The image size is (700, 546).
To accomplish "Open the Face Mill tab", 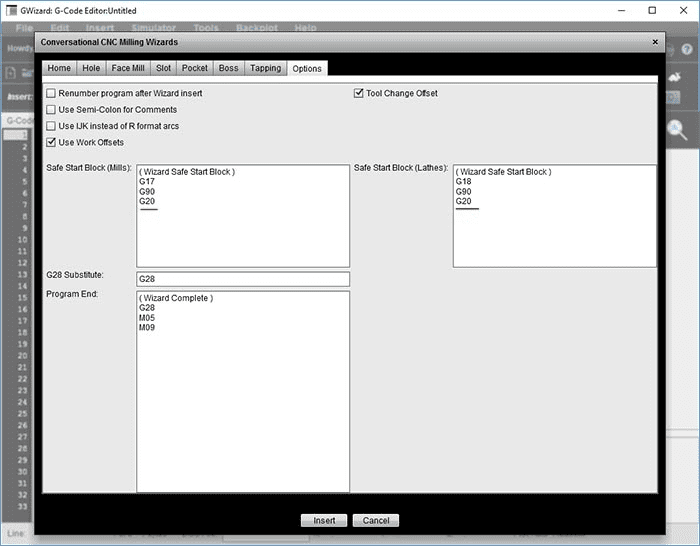I will click(x=128, y=68).
